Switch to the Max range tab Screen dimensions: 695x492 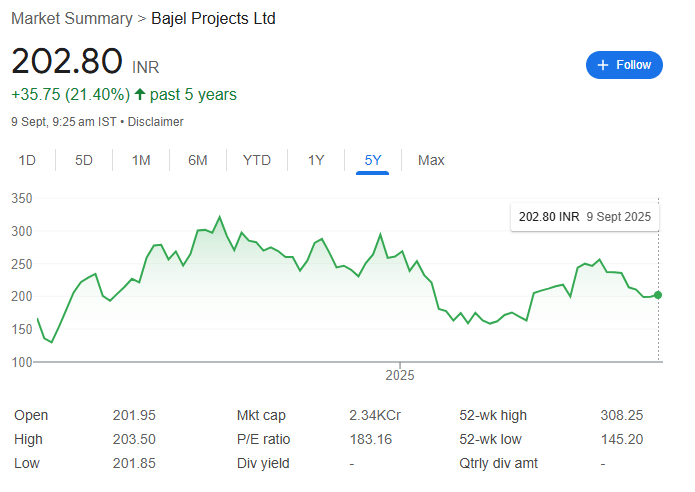click(431, 160)
